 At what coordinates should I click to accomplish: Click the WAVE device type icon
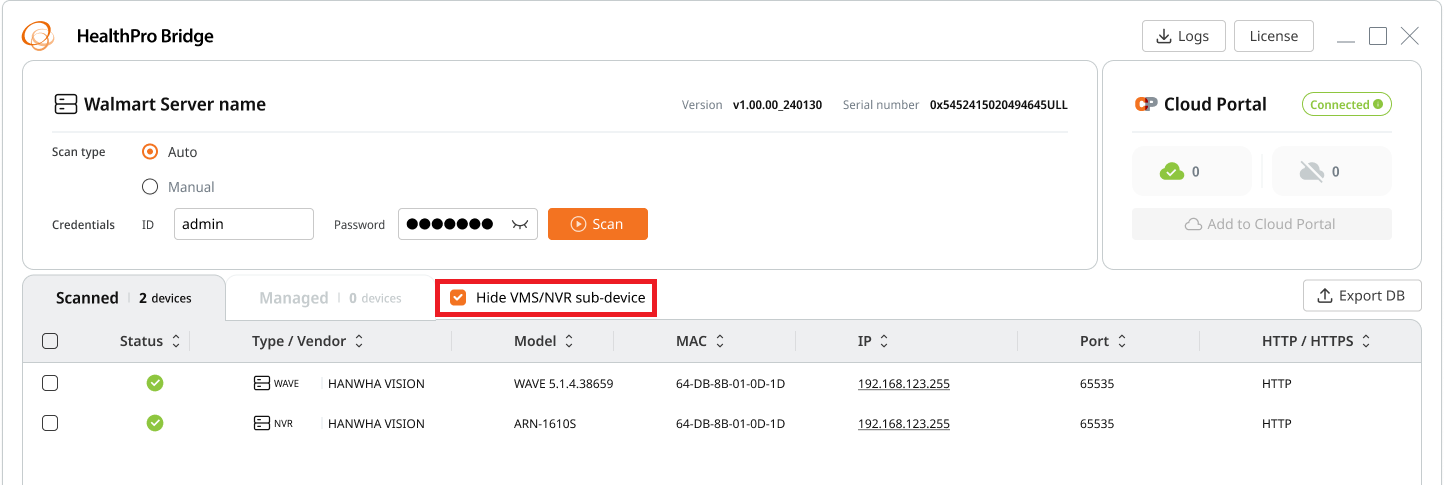pos(262,383)
